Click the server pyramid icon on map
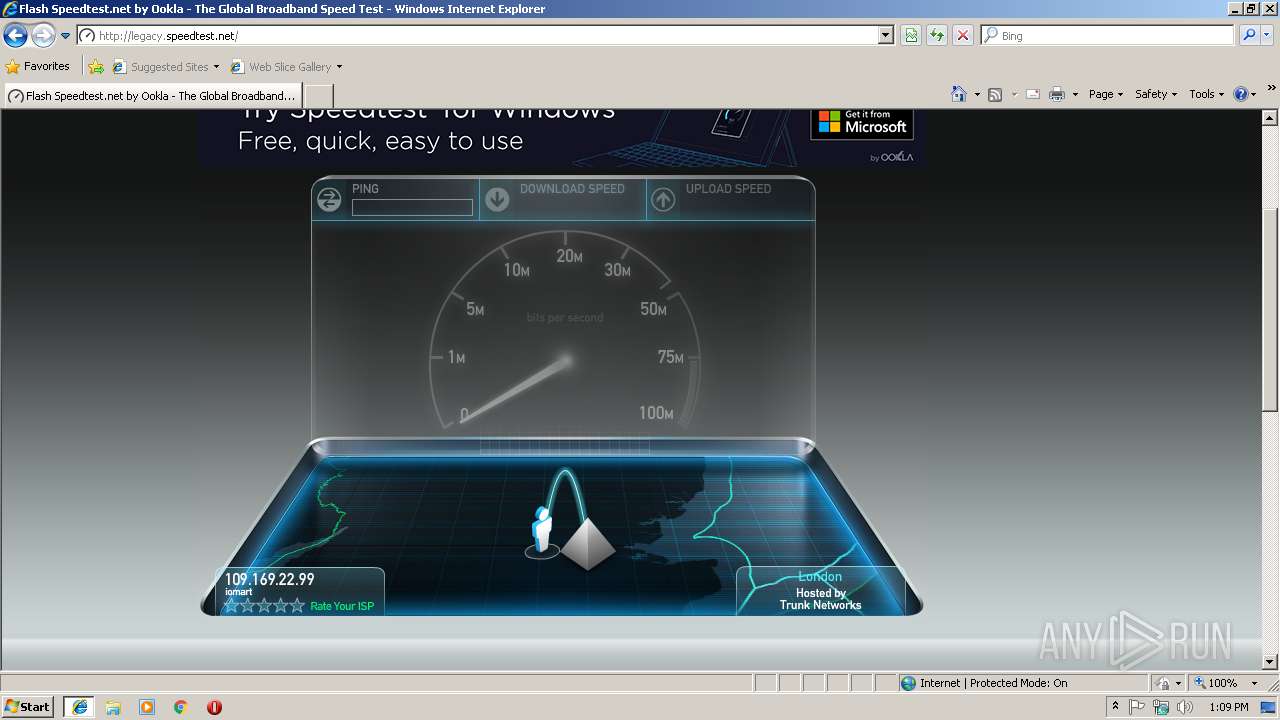1280x720 pixels. coord(588,545)
